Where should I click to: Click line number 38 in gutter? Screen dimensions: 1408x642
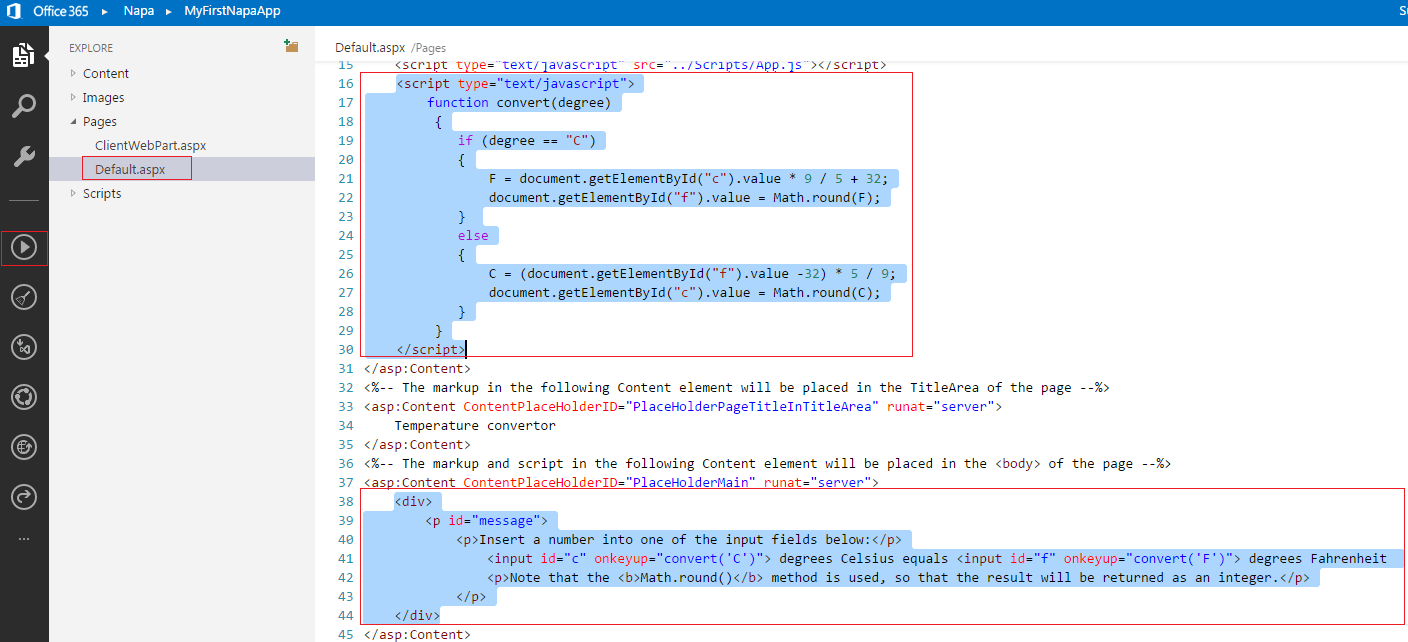(x=346, y=501)
